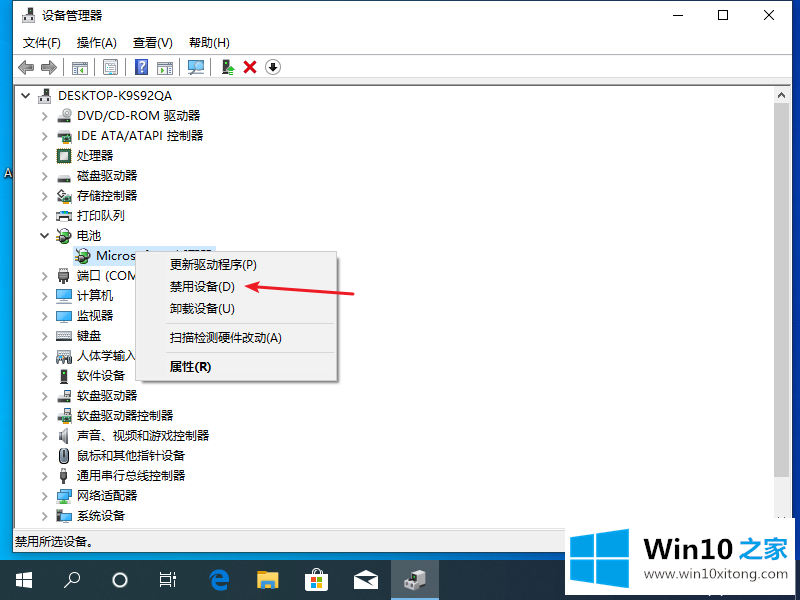Open the 查看(V) menu
The image size is (800, 600).
point(153,43)
